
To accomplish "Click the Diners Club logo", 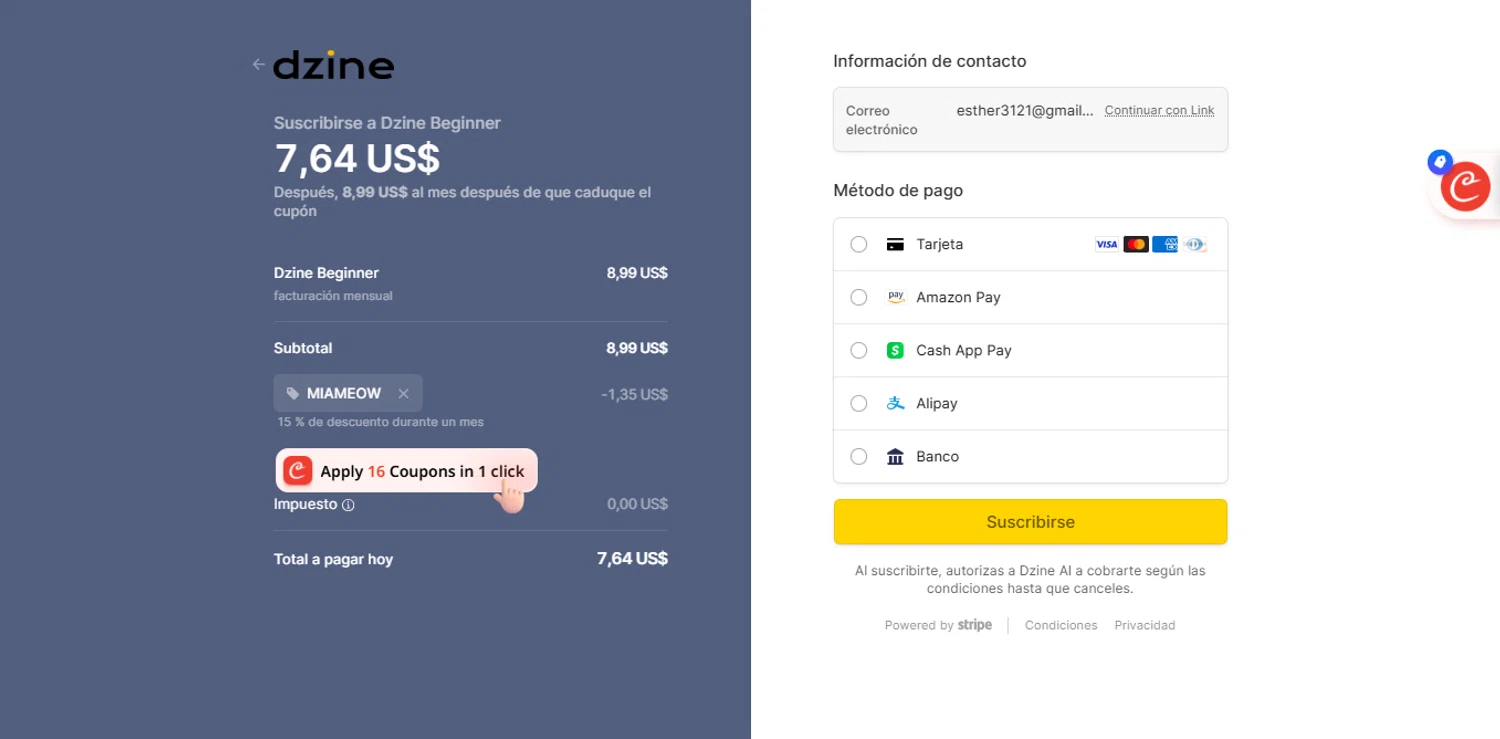I will point(1194,244).
